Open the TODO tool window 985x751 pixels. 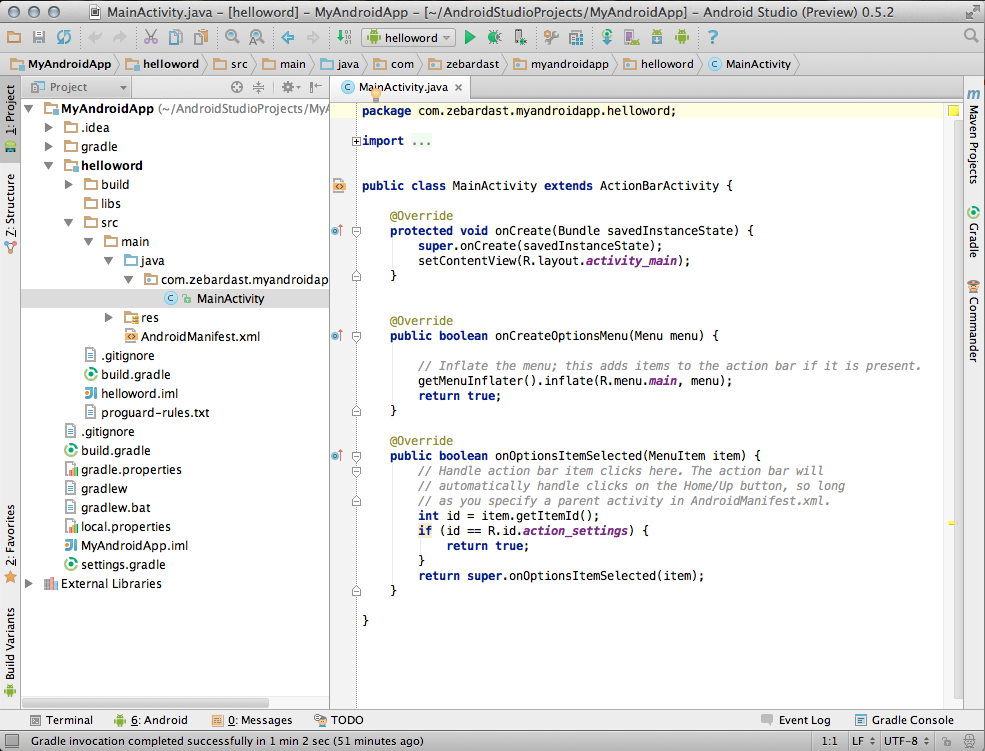click(339, 720)
